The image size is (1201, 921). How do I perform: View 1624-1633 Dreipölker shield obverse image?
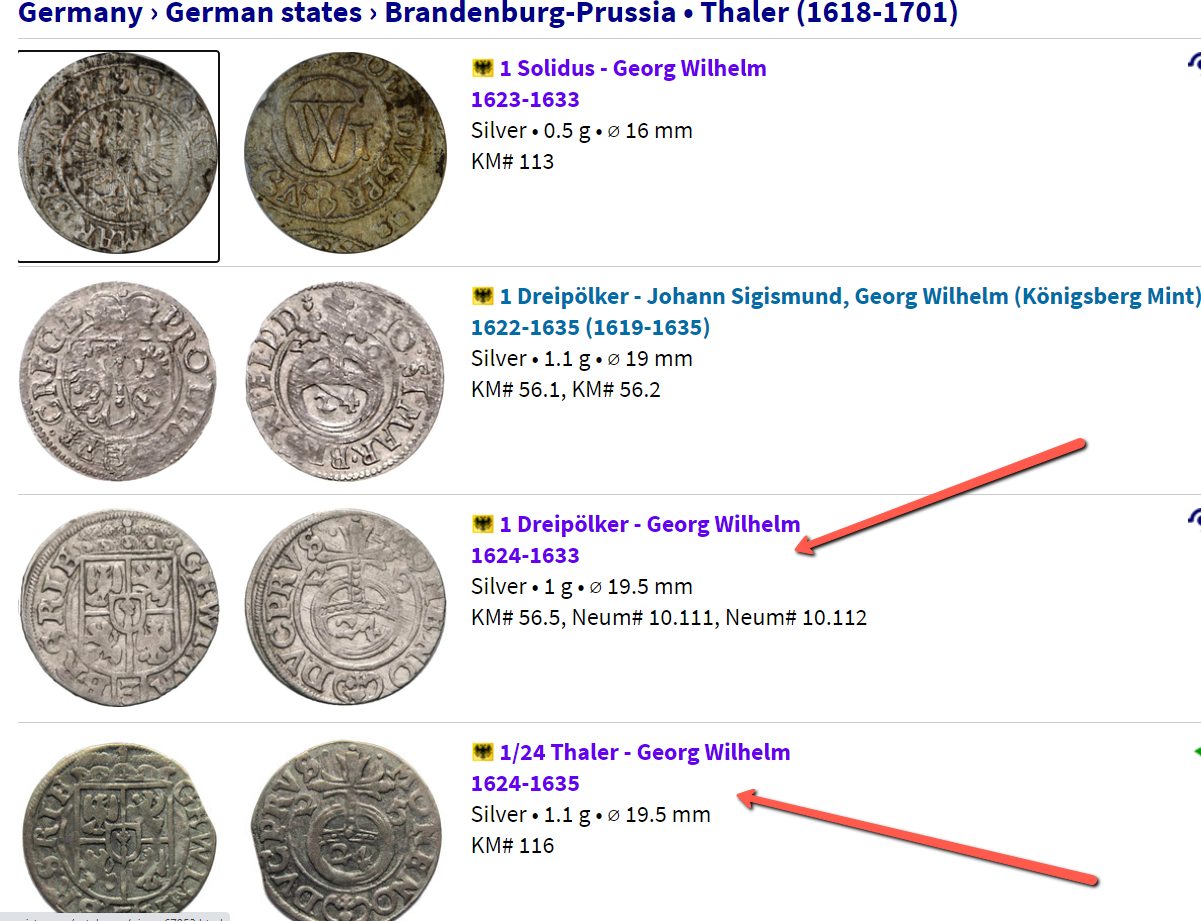(119, 608)
